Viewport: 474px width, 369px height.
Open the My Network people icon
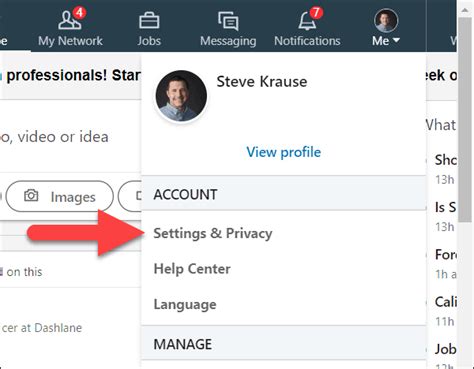(x=69, y=21)
